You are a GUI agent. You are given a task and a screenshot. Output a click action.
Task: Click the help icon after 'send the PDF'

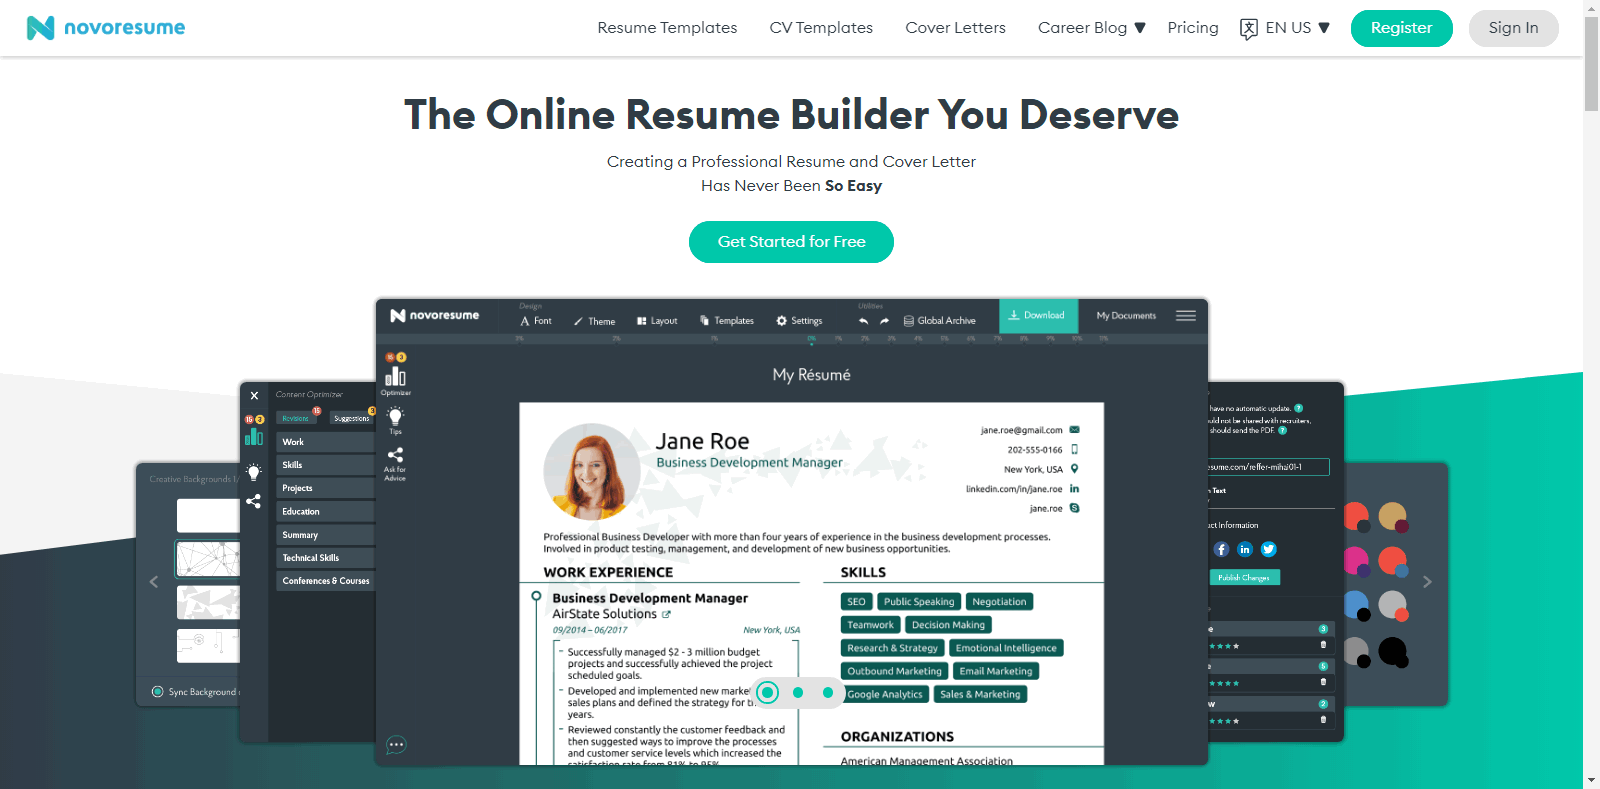click(1283, 430)
